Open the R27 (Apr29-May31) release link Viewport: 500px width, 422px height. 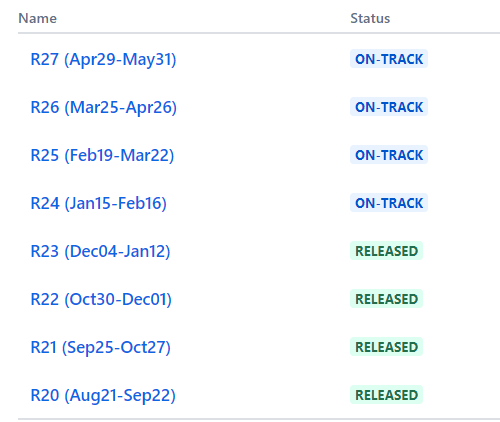[x=103, y=59]
